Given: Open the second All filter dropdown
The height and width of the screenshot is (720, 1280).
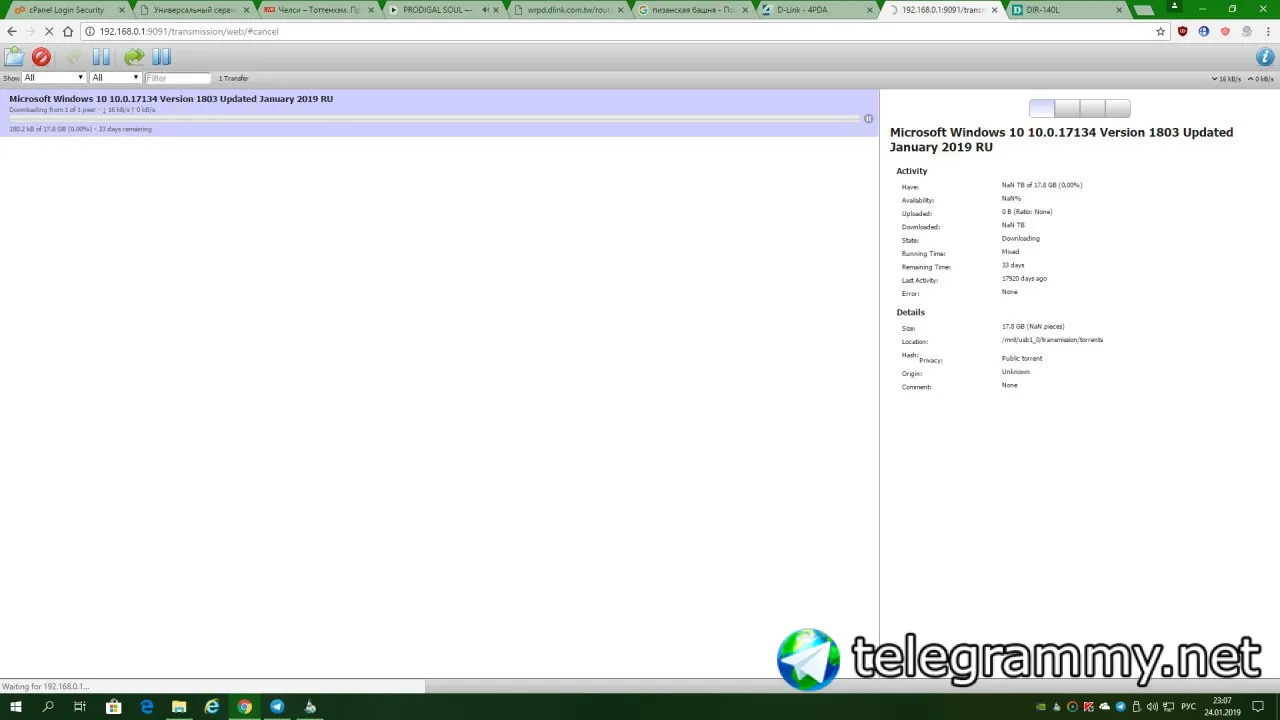Looking at the screenshot, I should (x=115, y=78).
